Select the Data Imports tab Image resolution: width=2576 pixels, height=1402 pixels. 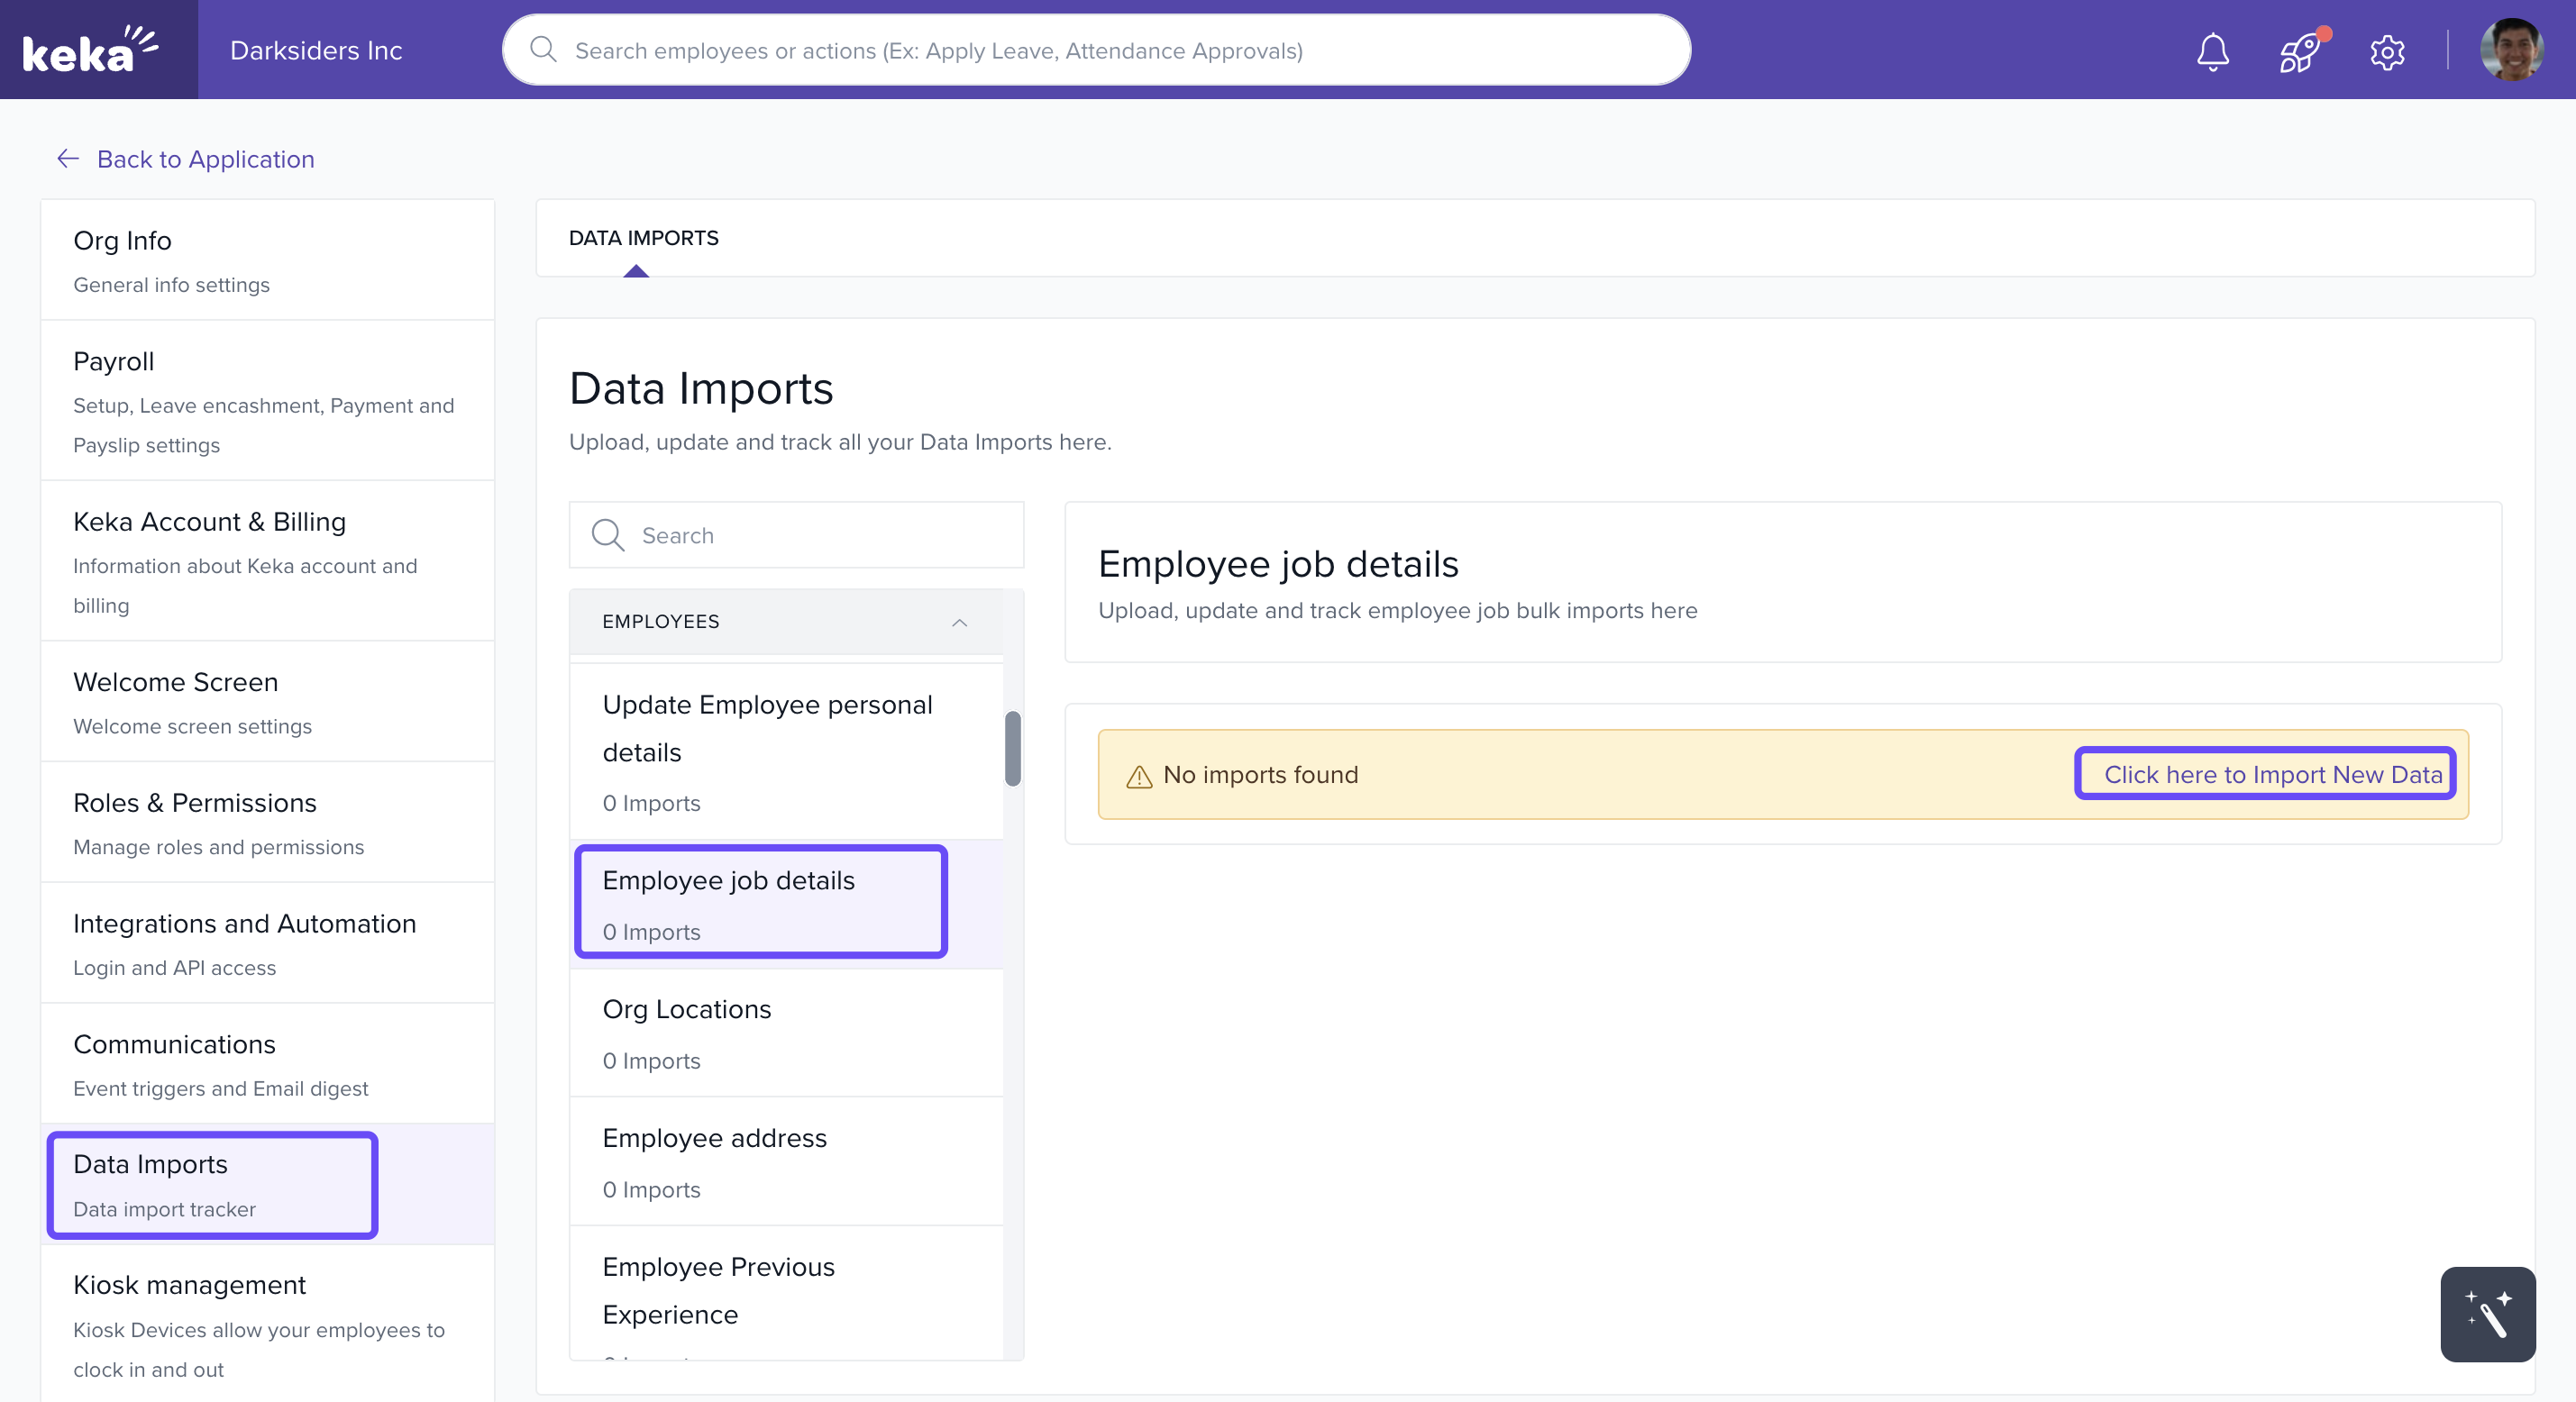(x=643, y=238)
